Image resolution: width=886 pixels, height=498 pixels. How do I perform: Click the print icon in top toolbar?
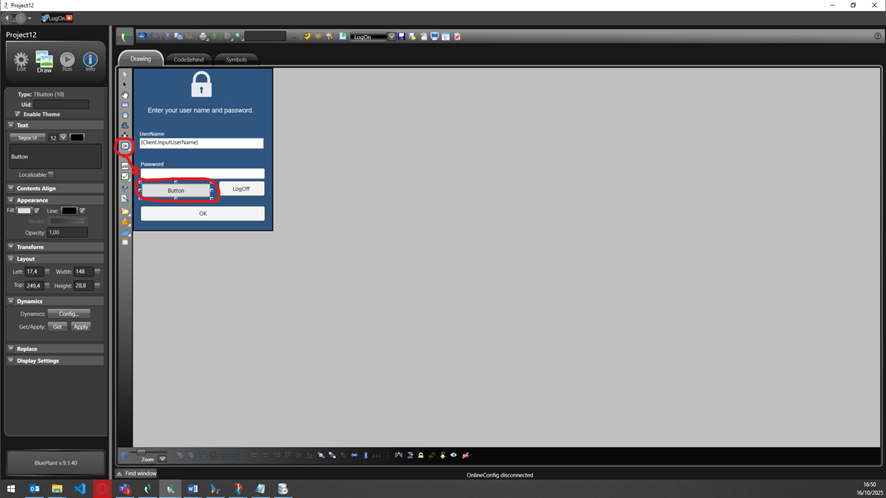[x=203, y=37]
